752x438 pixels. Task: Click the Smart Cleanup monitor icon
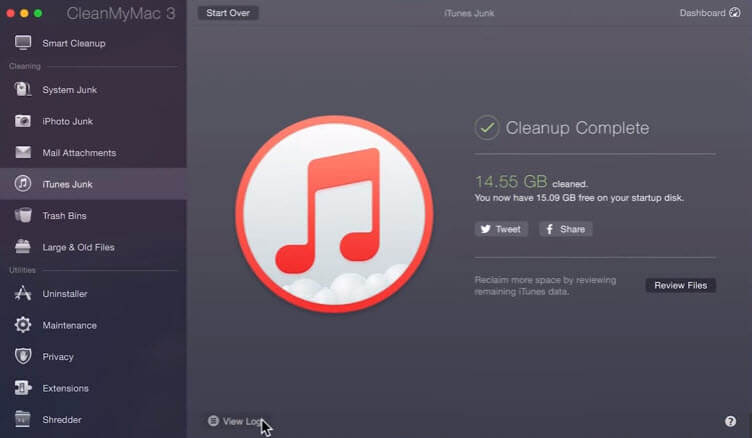pyautogui.click(x=23, y=43)
